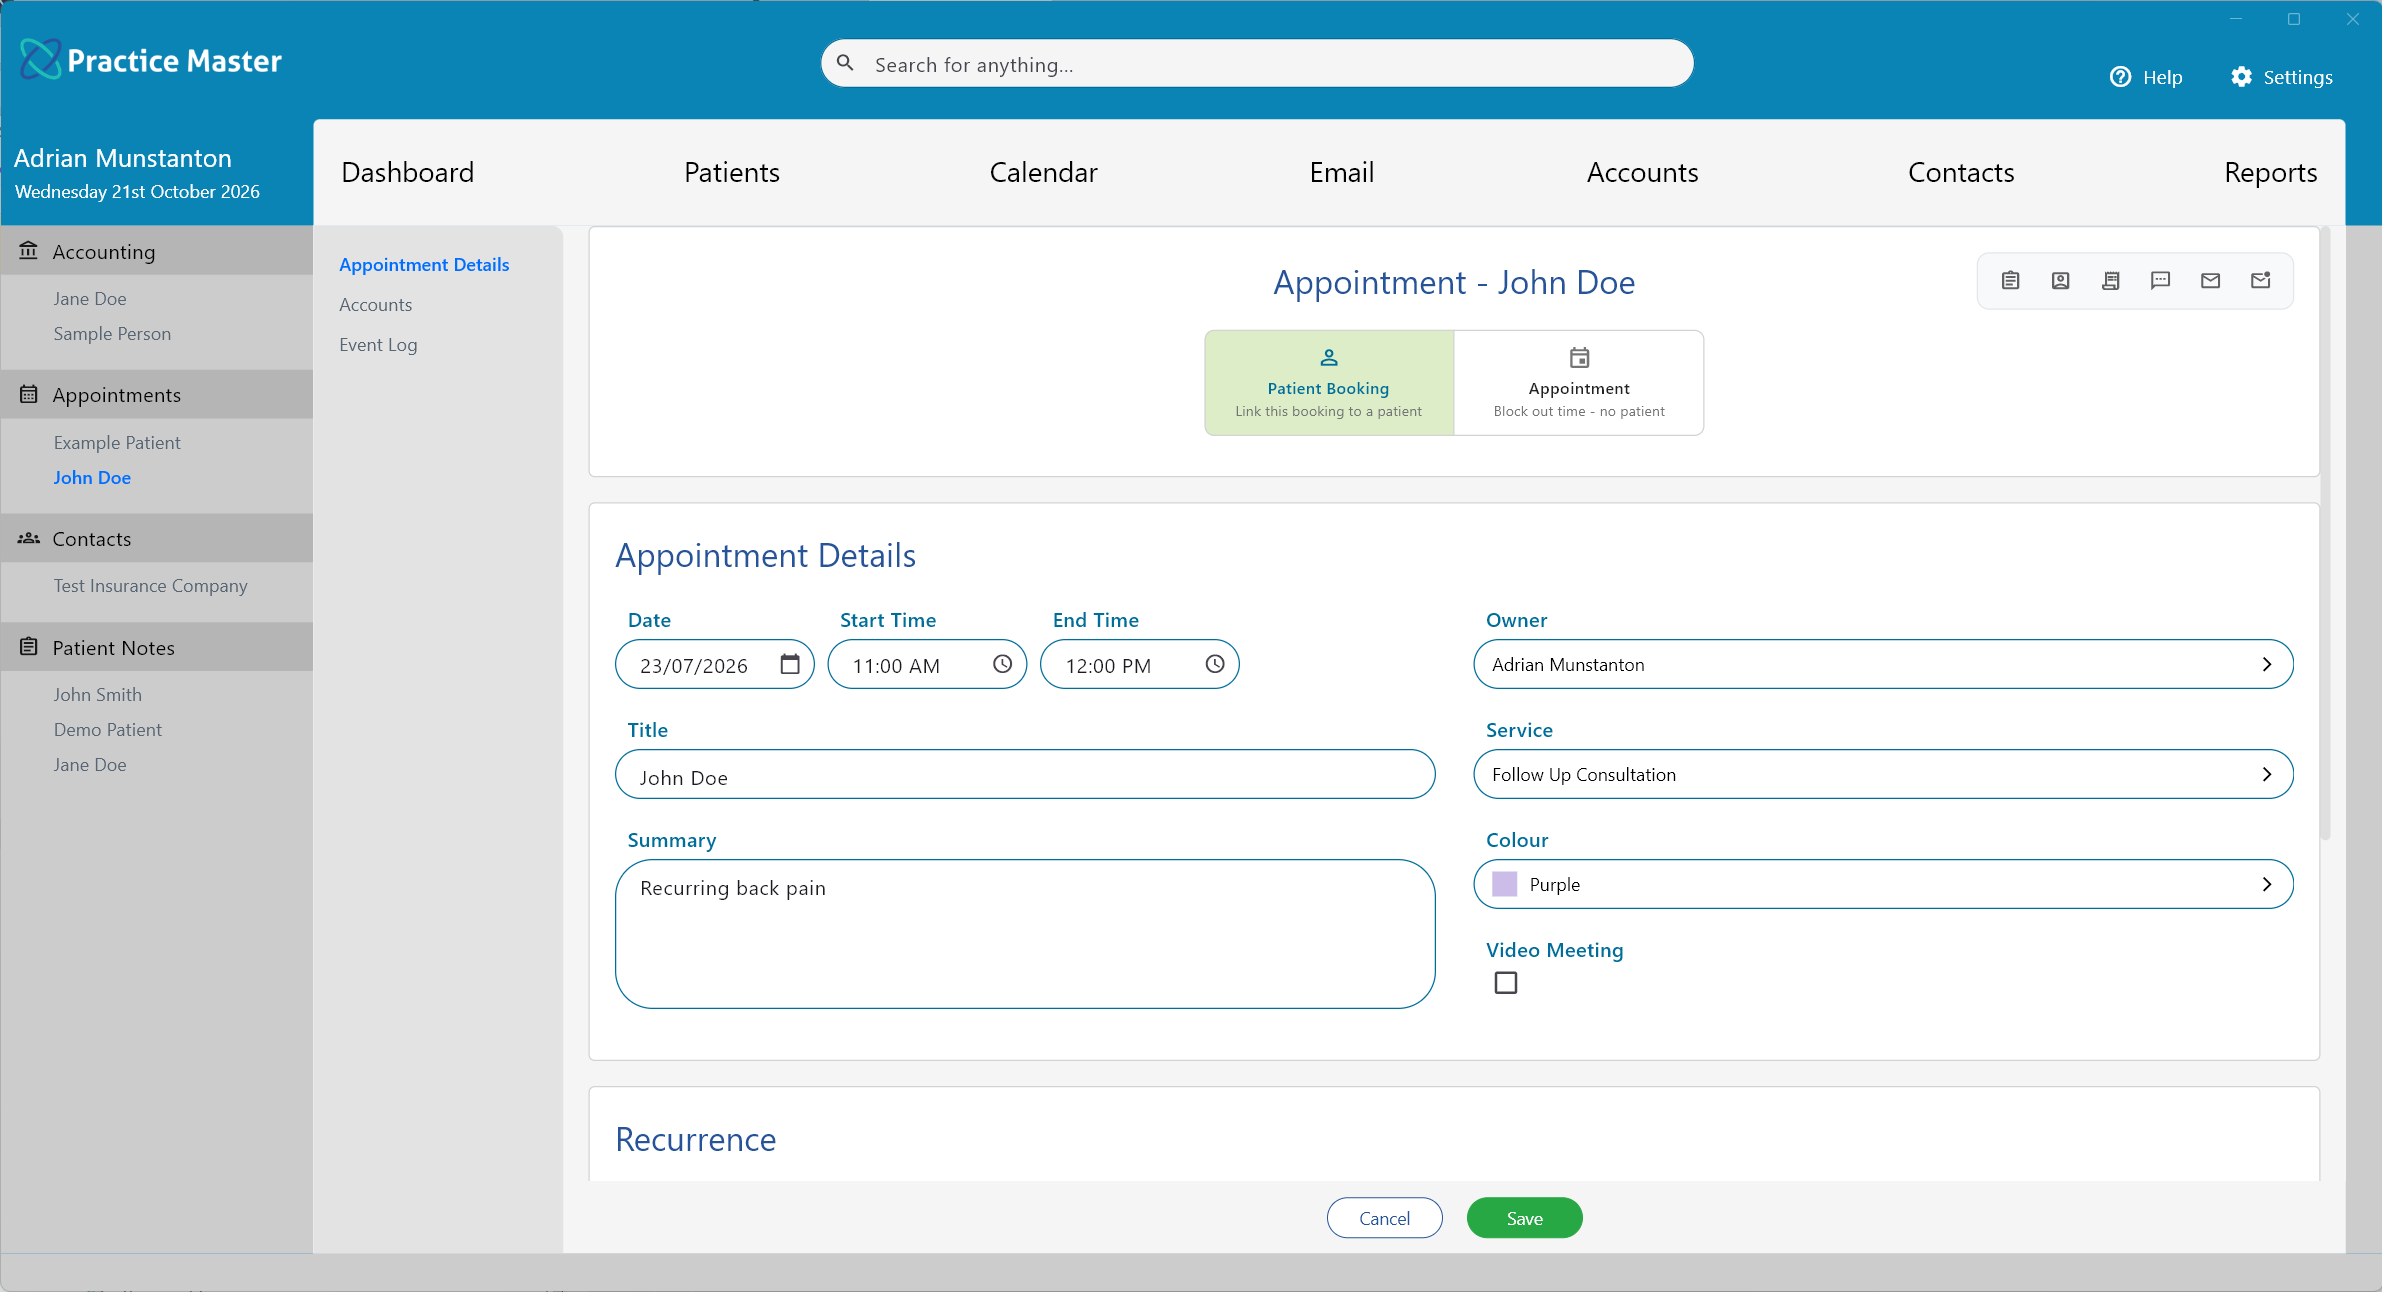Open Settings from the header
The image size is (2382, 1292).
click(2281, 77)
